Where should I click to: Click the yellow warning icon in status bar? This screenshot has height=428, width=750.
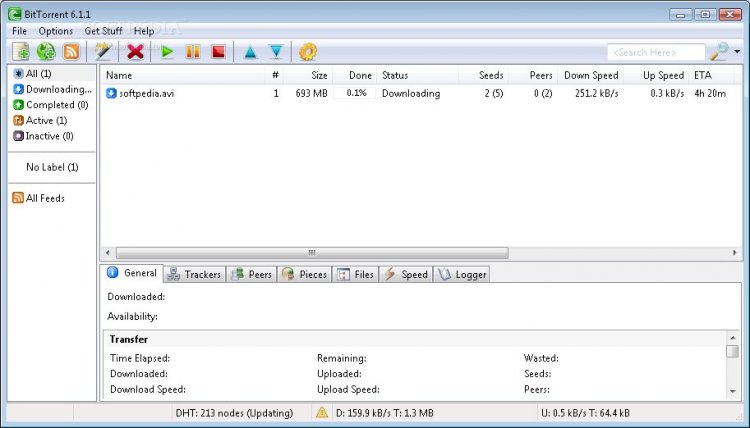point(322,412)
